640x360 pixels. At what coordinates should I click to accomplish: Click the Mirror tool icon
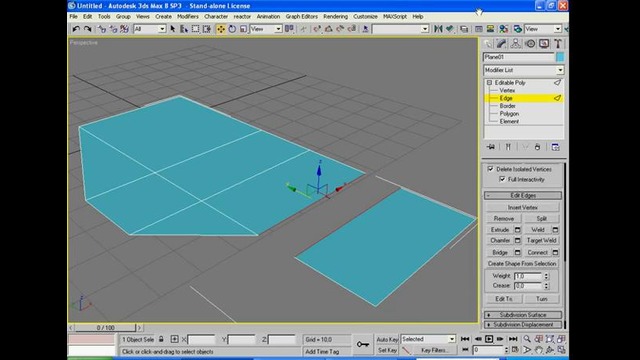tap(438, 29)
